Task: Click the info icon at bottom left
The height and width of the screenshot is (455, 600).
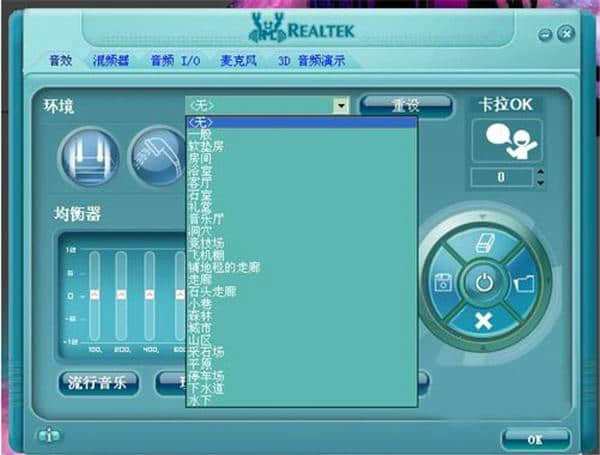Action: click(x=47, y=436)
